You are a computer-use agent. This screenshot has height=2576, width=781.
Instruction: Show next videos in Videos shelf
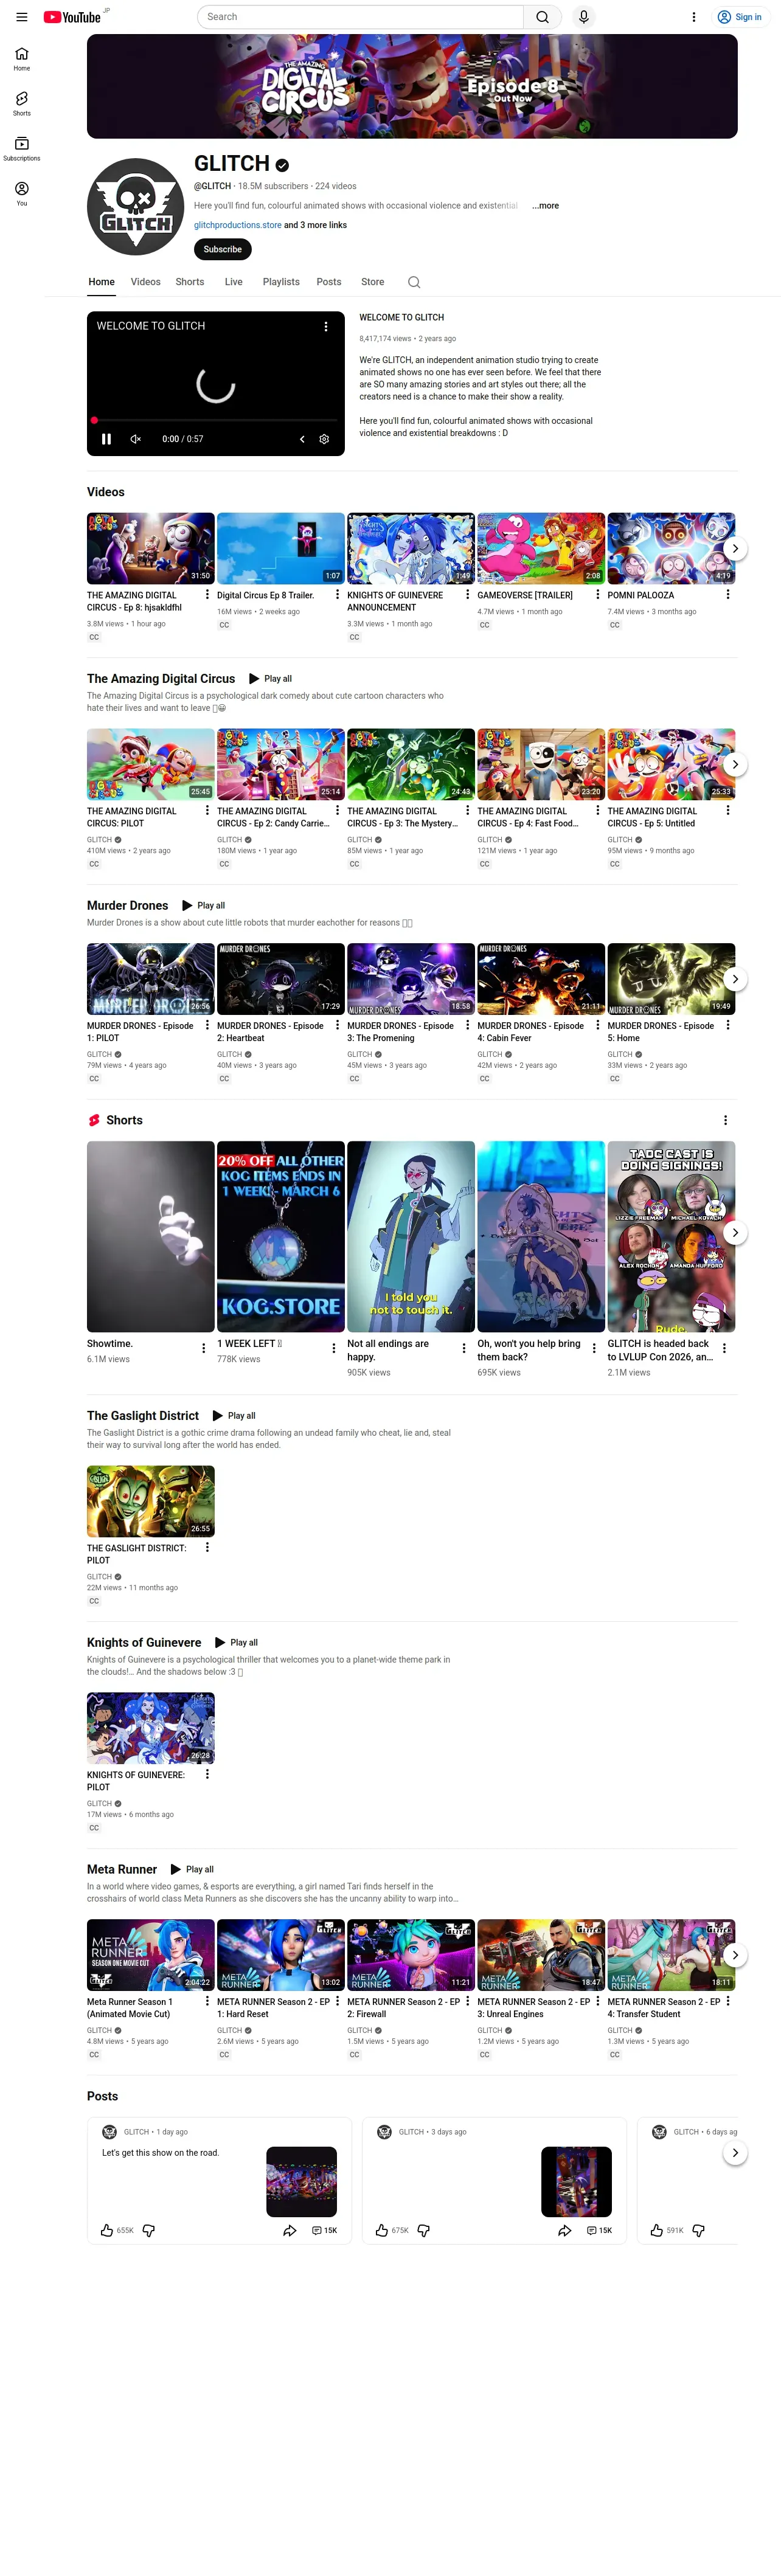tap(735, 548)
